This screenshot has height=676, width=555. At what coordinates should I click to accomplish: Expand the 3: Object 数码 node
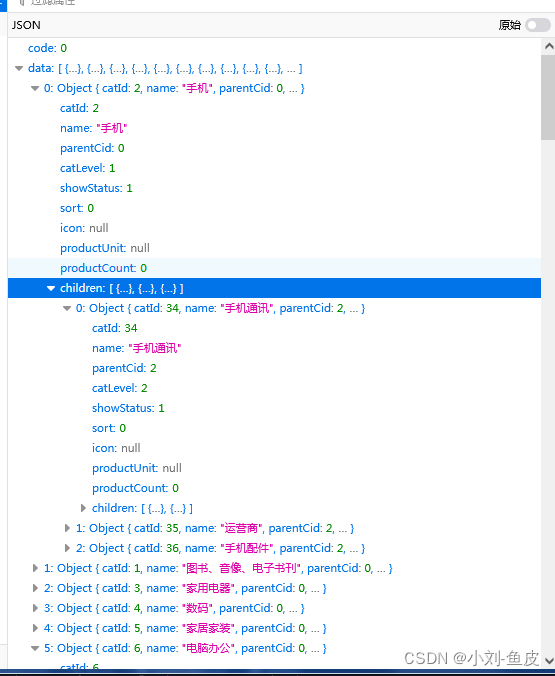coord(35,608)
